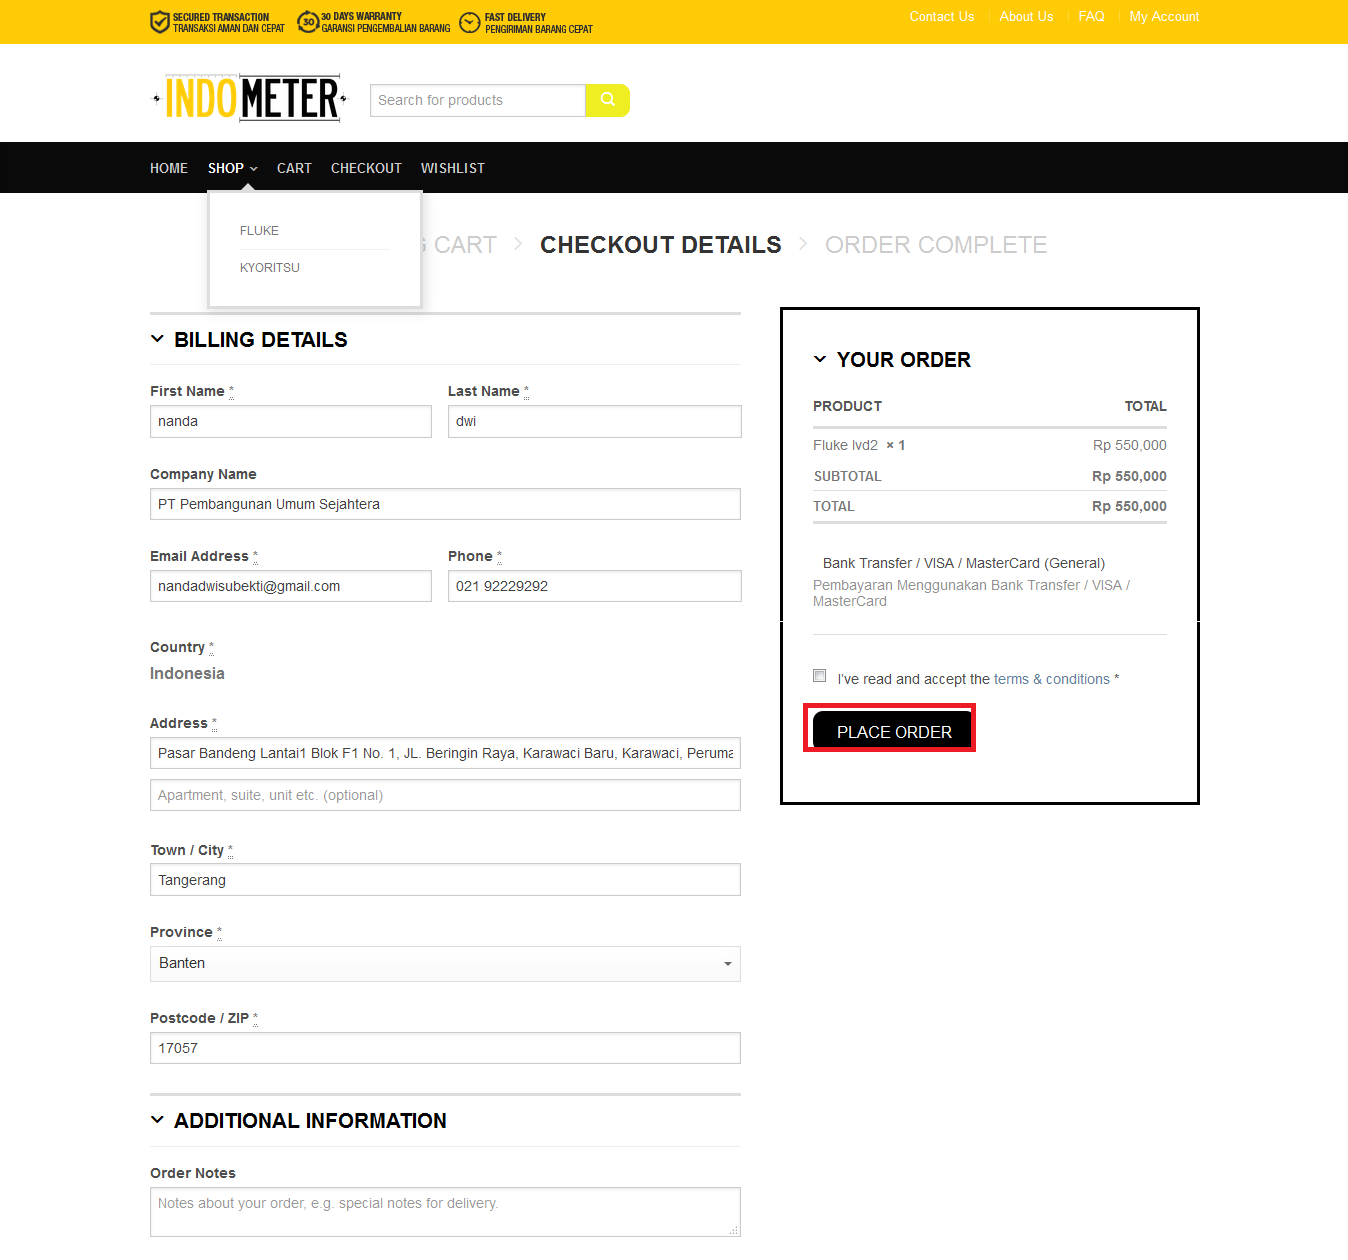Click the Postcode / ZIP input field

(445, 1048)
